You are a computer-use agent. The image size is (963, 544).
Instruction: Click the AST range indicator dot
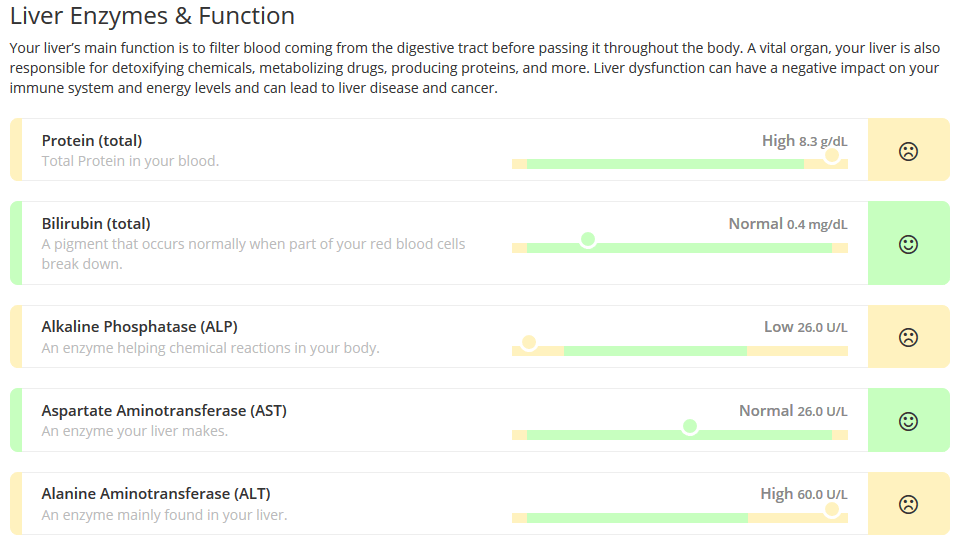tap(690, 426)
